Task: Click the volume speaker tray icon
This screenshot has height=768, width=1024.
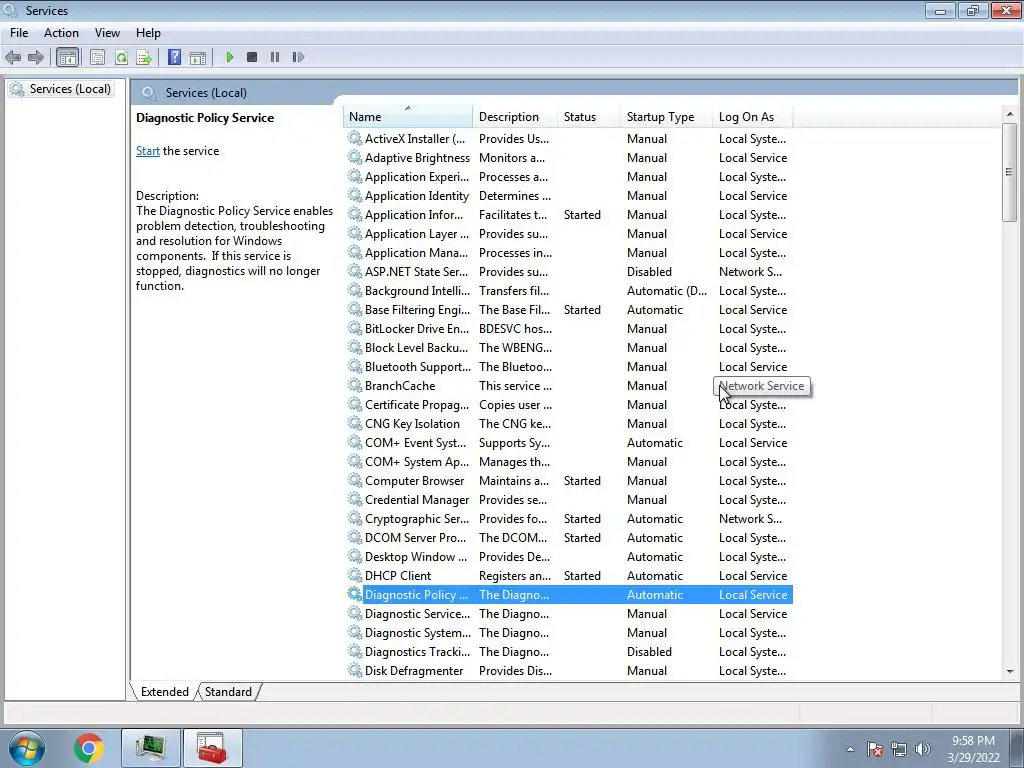Action: pos(923,749)
